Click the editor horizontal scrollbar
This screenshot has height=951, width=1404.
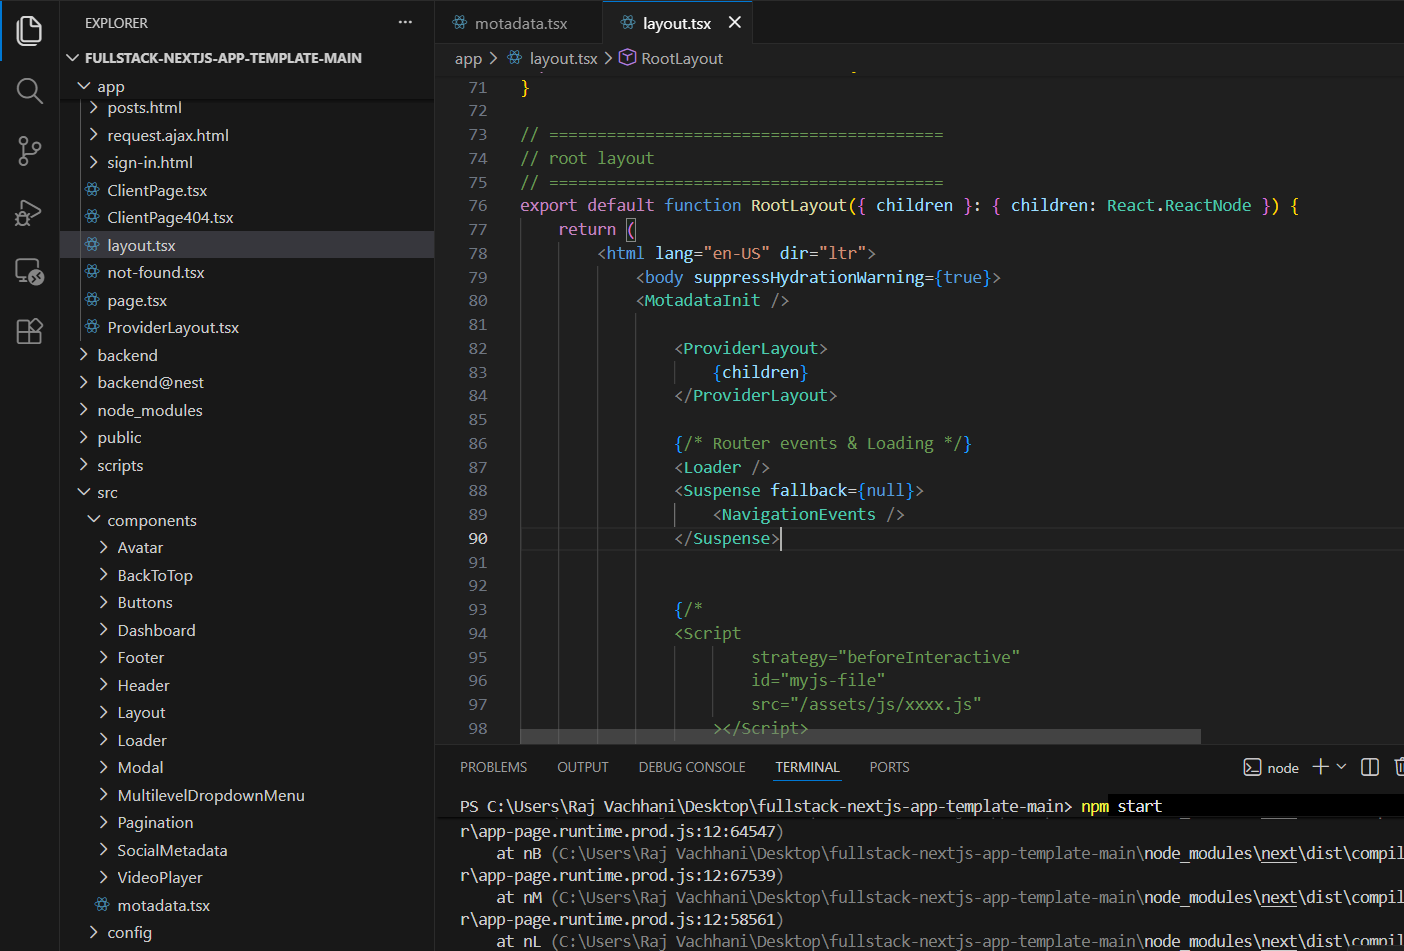click(x=860, y=736)
